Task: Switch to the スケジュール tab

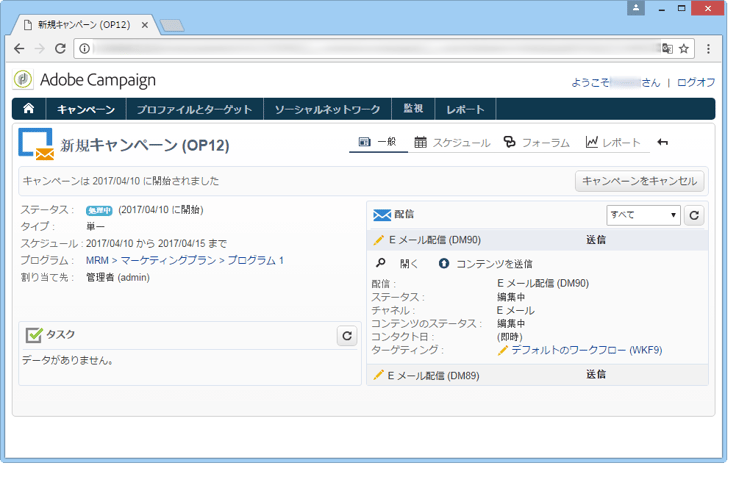Action: pos(452,143)
